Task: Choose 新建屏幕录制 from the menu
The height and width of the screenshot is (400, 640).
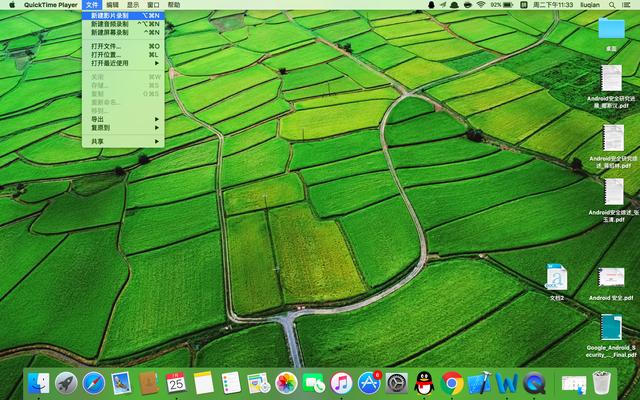Action: (x=110, y=32)
